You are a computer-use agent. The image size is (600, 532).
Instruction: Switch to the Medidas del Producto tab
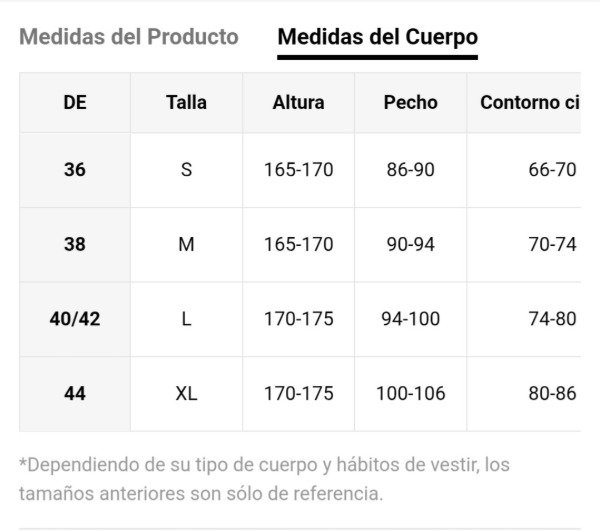129,37
